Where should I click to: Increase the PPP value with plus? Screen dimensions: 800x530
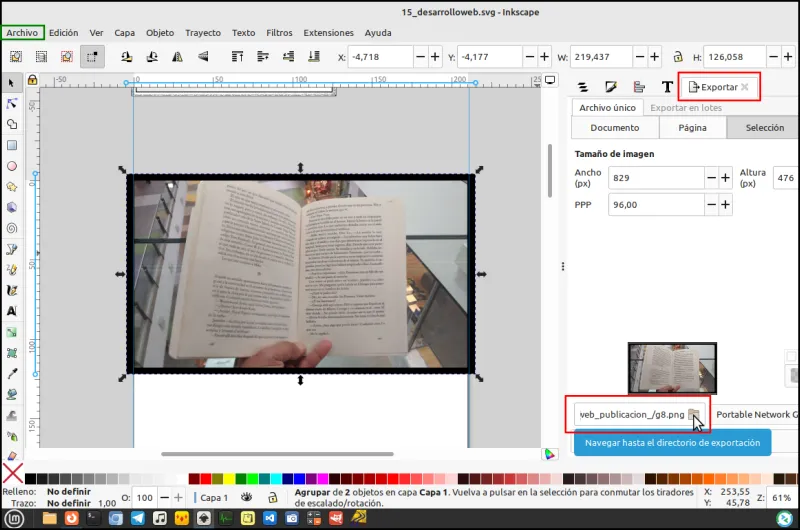pos(725,205)
